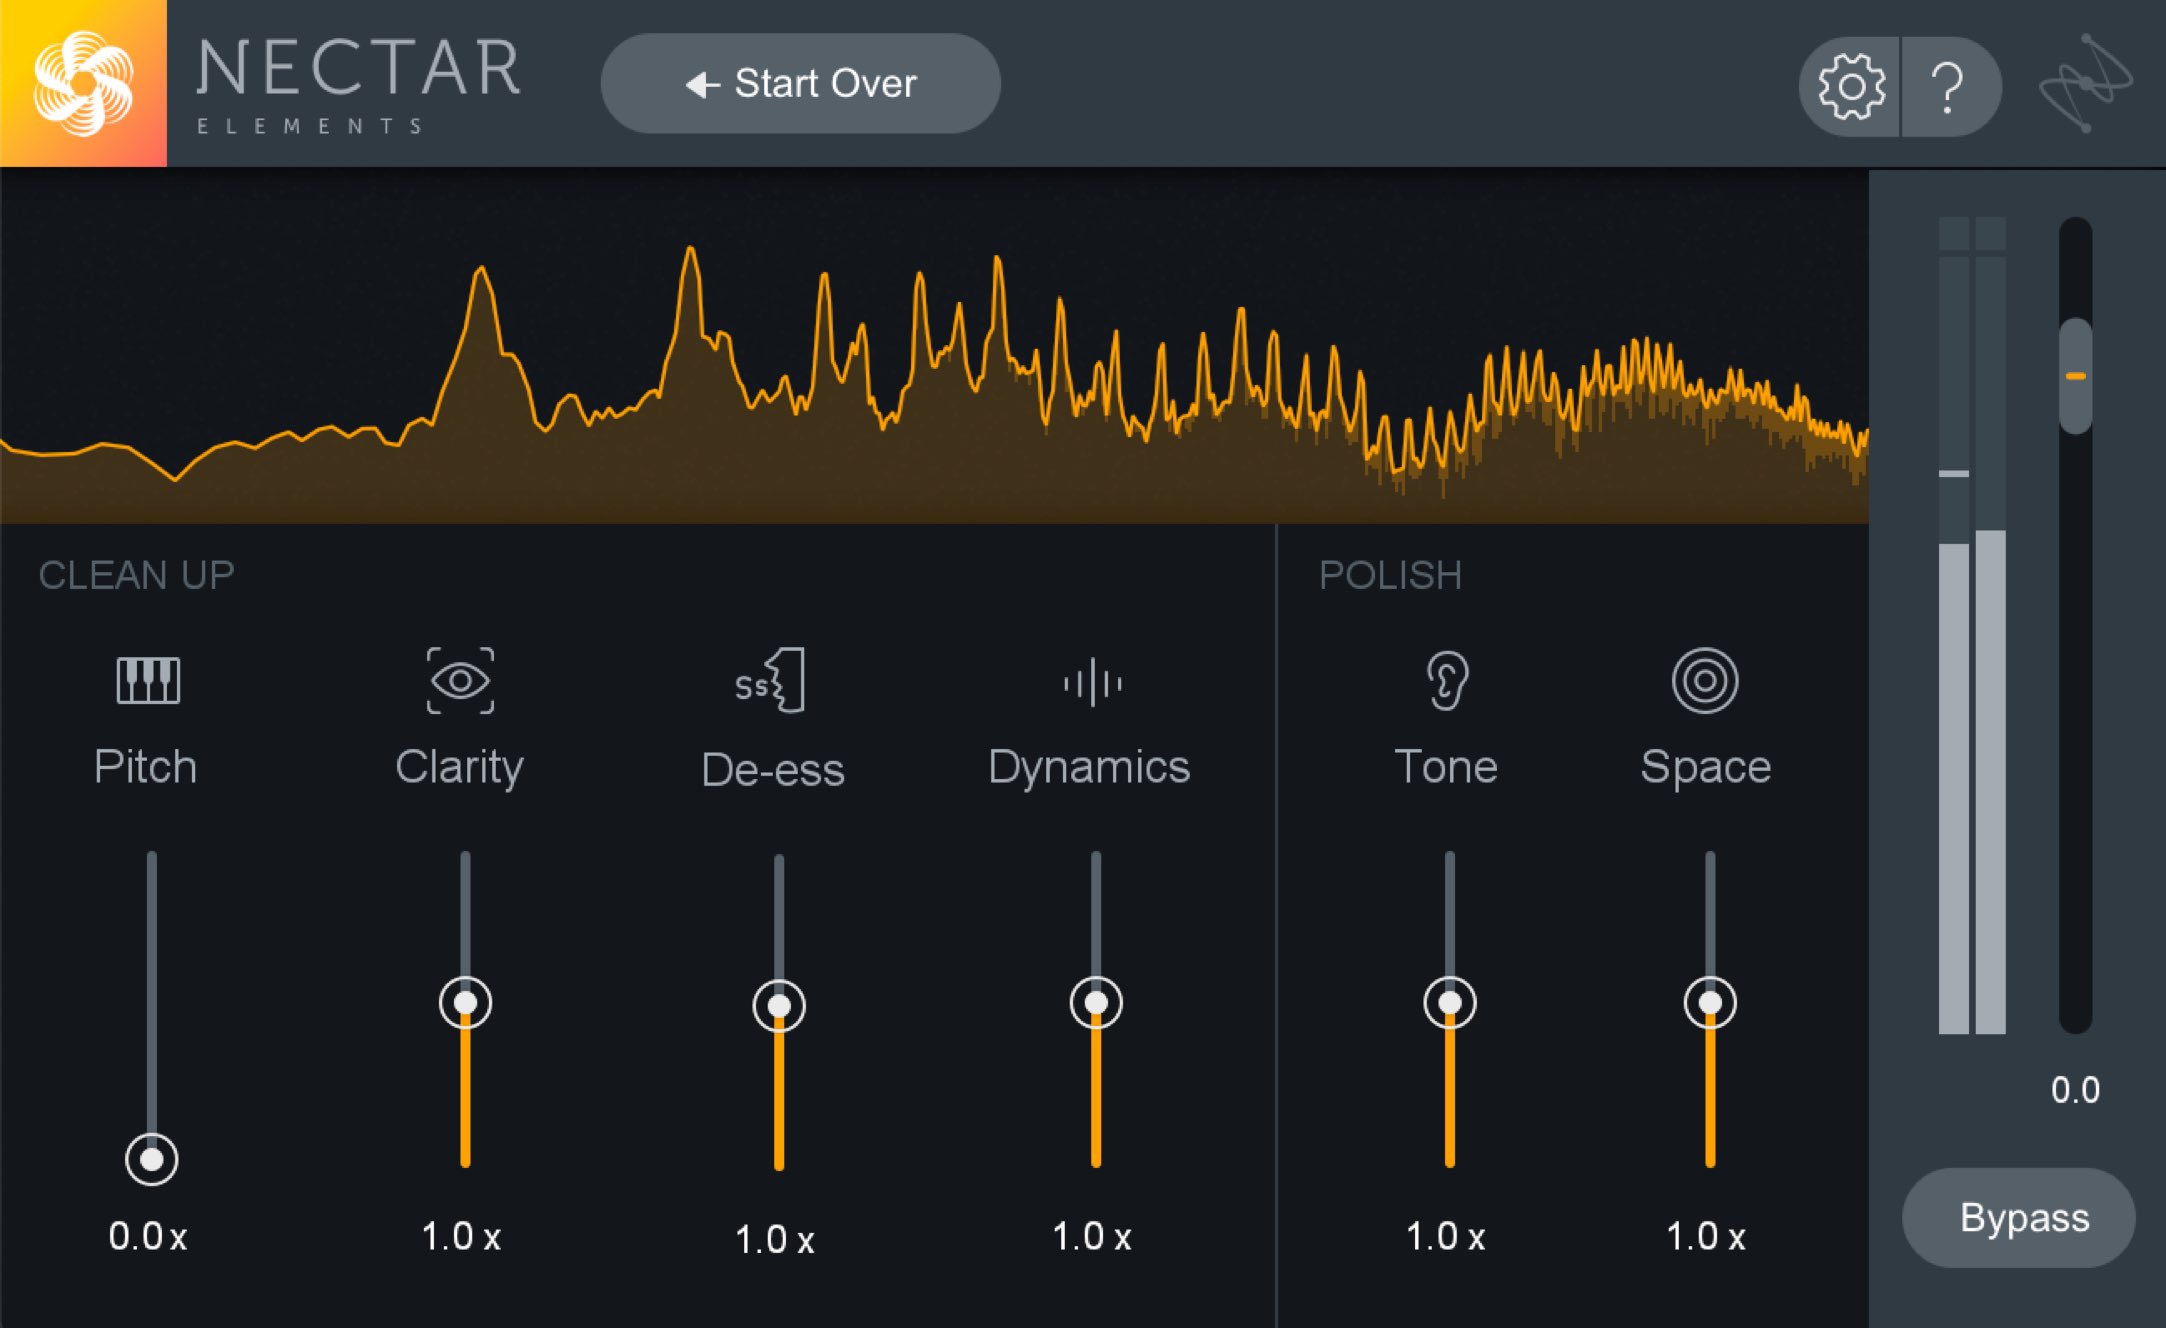Viewport: 2166px width, 1328px height.
Task: Click the Pitch label
Action: coord(145,767)
